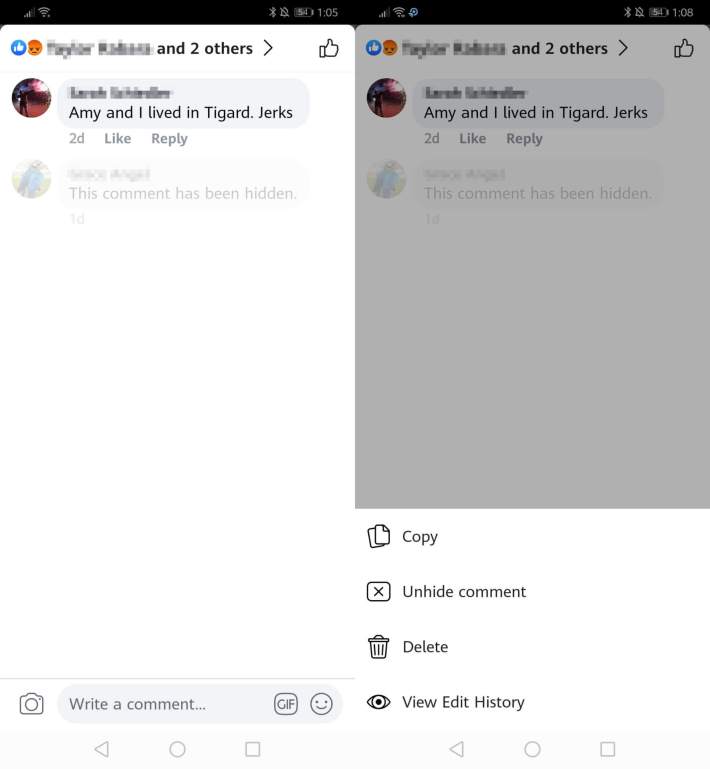Tap thumbs-up like icon in left screen header
This screenshot has width=710, height=769.
(x=329, y=48)
